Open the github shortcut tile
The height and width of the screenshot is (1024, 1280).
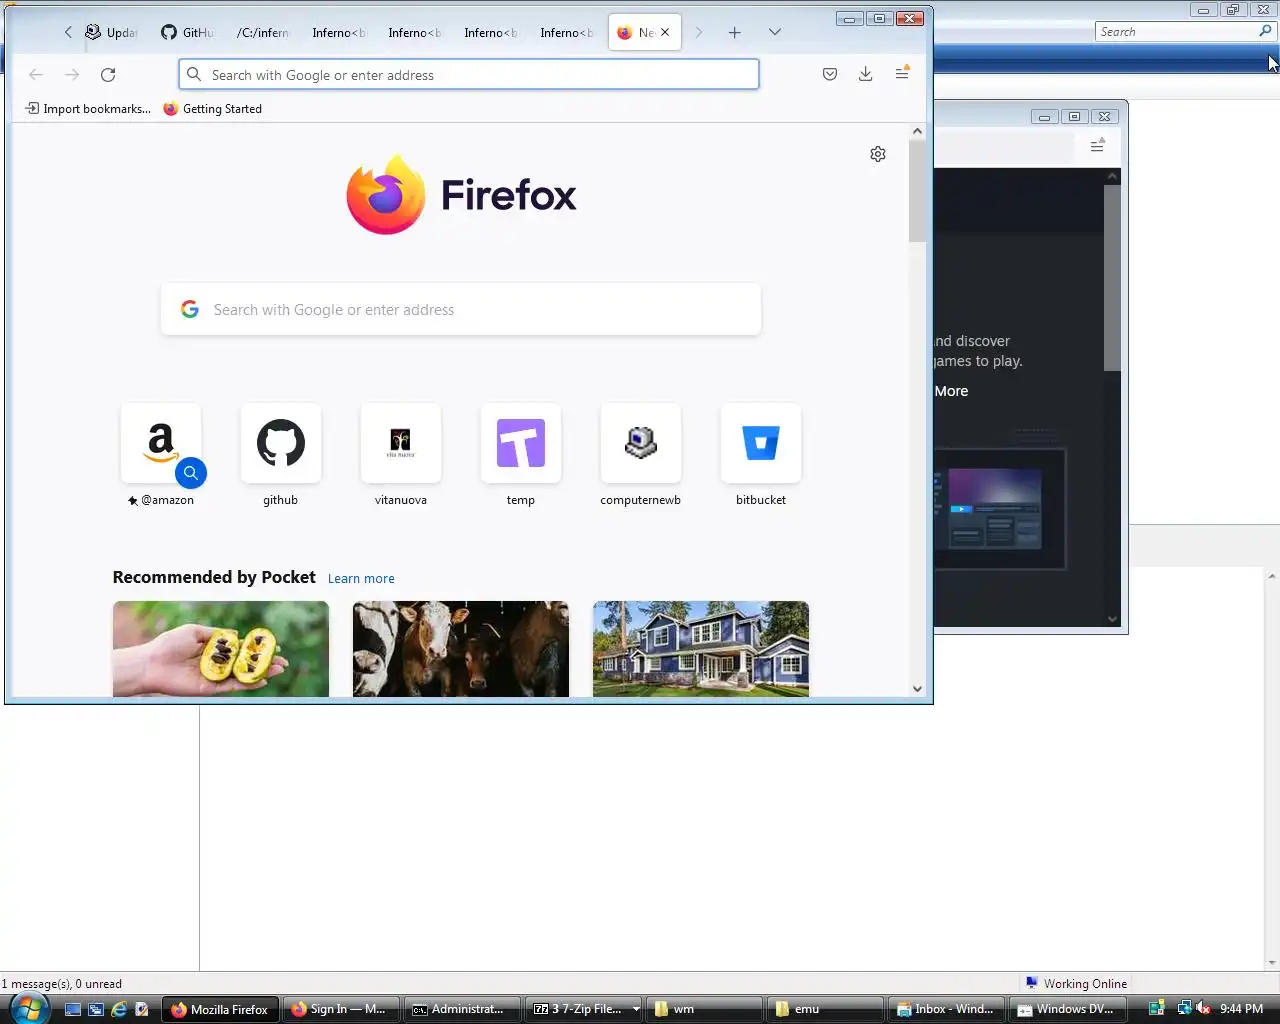[x=281, y=443]
